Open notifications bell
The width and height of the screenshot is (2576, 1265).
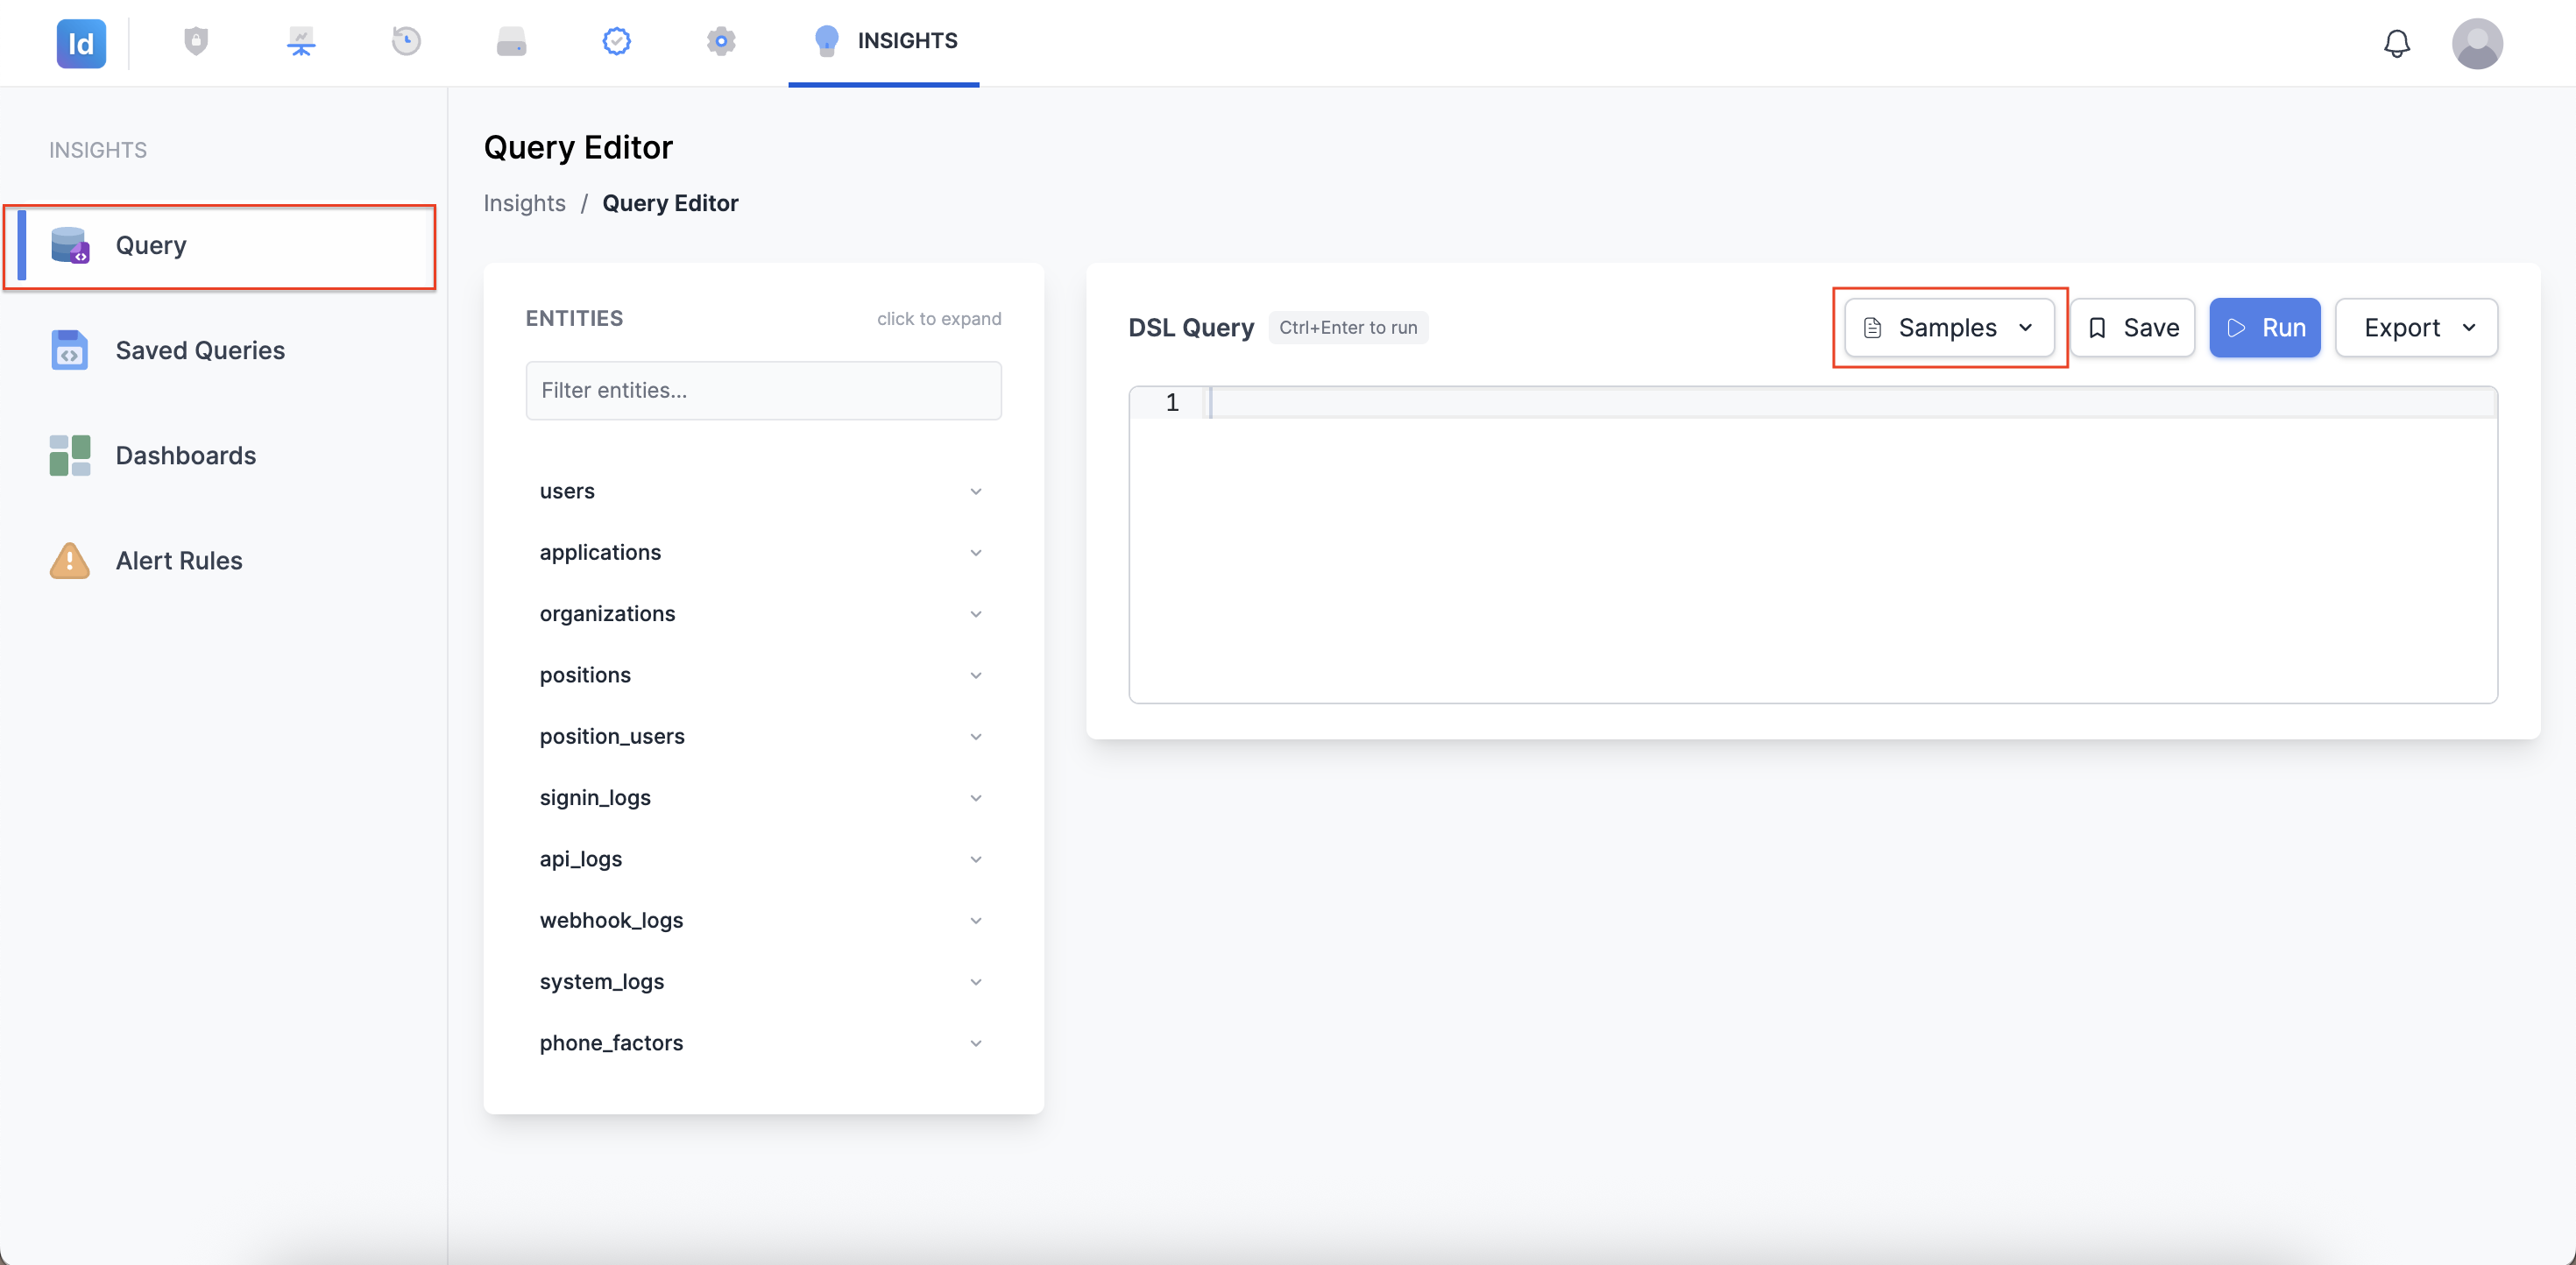[x=2397, y=43]
